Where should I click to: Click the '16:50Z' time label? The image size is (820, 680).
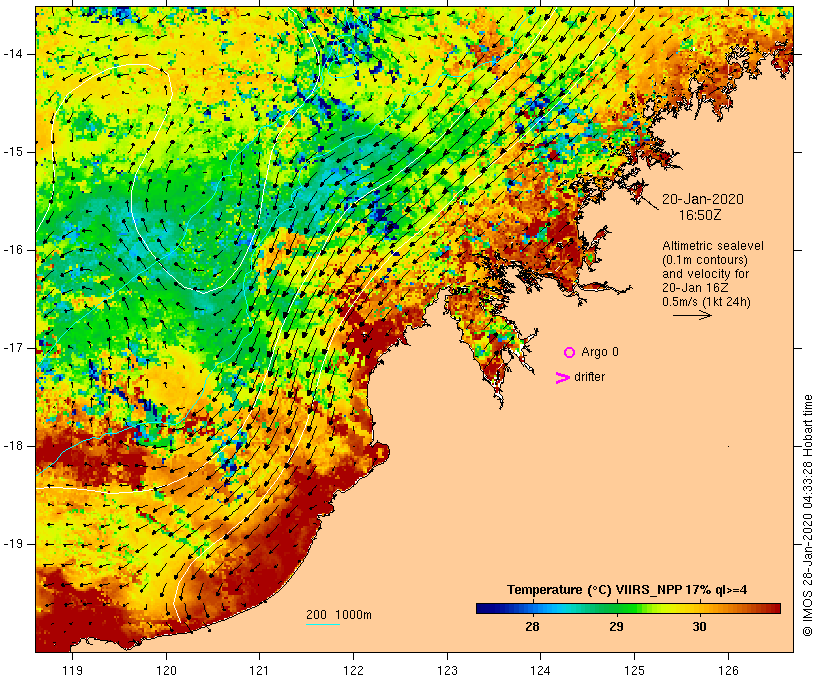coord(700,215)
